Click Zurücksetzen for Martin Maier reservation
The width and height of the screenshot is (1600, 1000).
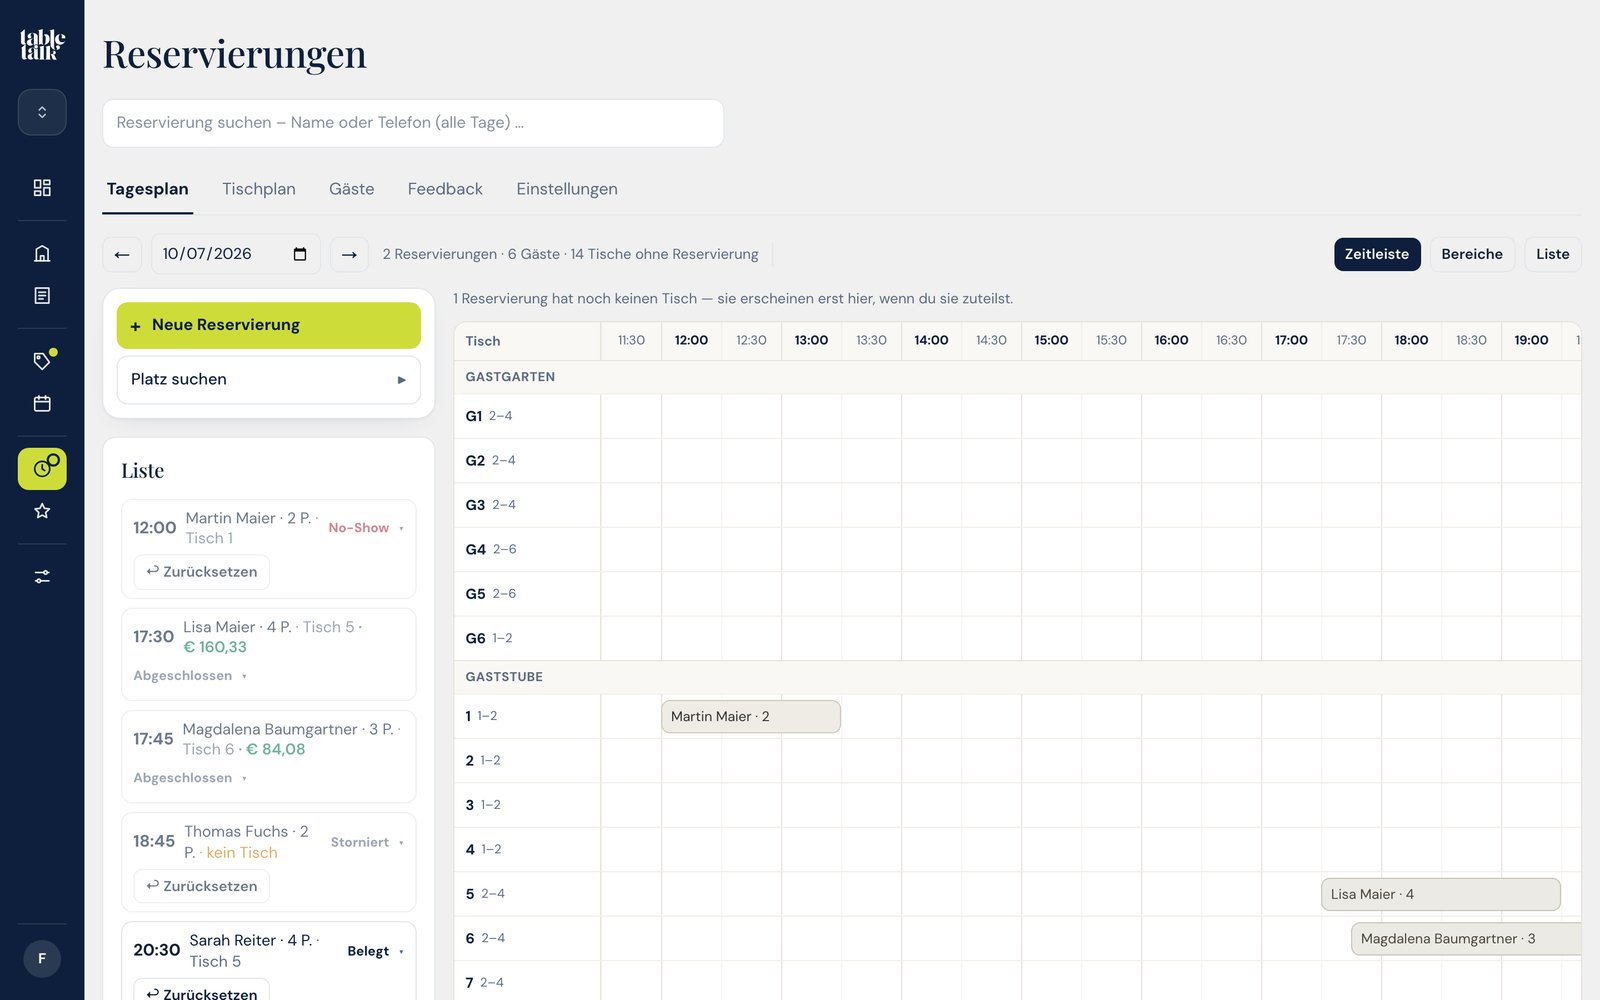(202, 572)
